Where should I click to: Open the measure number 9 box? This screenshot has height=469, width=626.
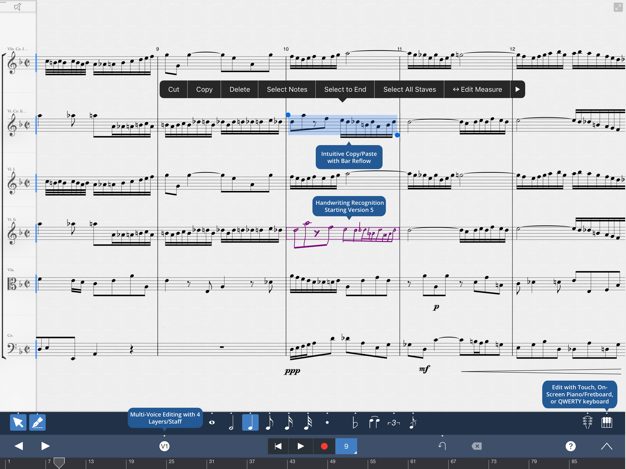click(x=346, y=446)
